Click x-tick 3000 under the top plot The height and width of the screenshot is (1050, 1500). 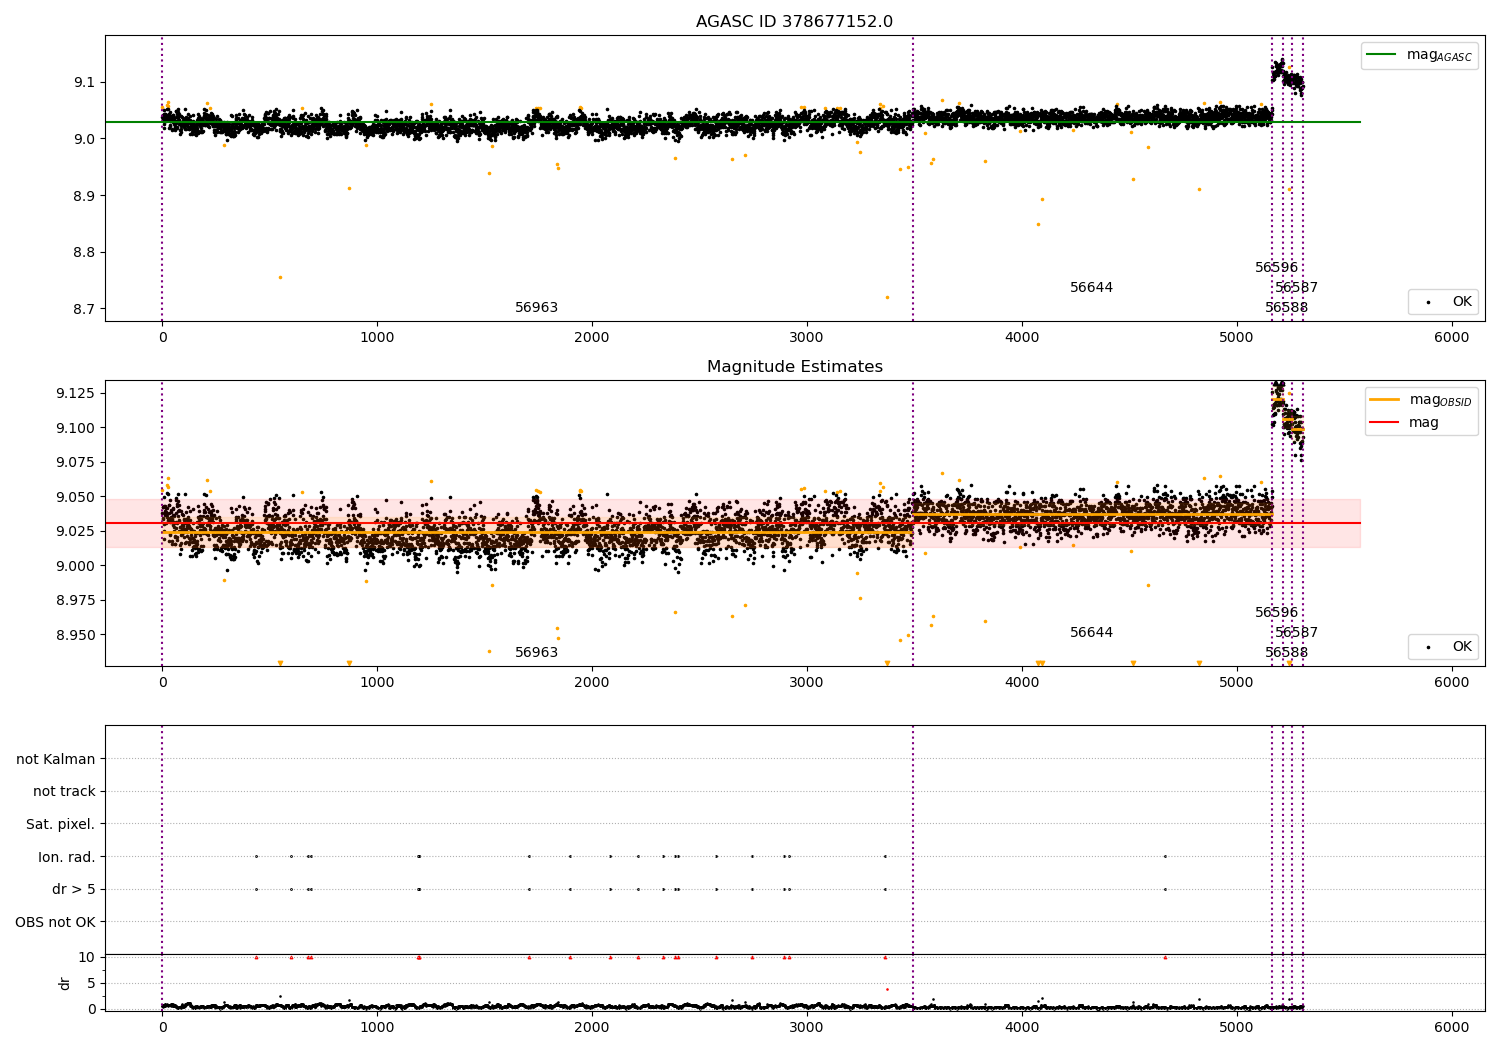click(x=807, y=338)
